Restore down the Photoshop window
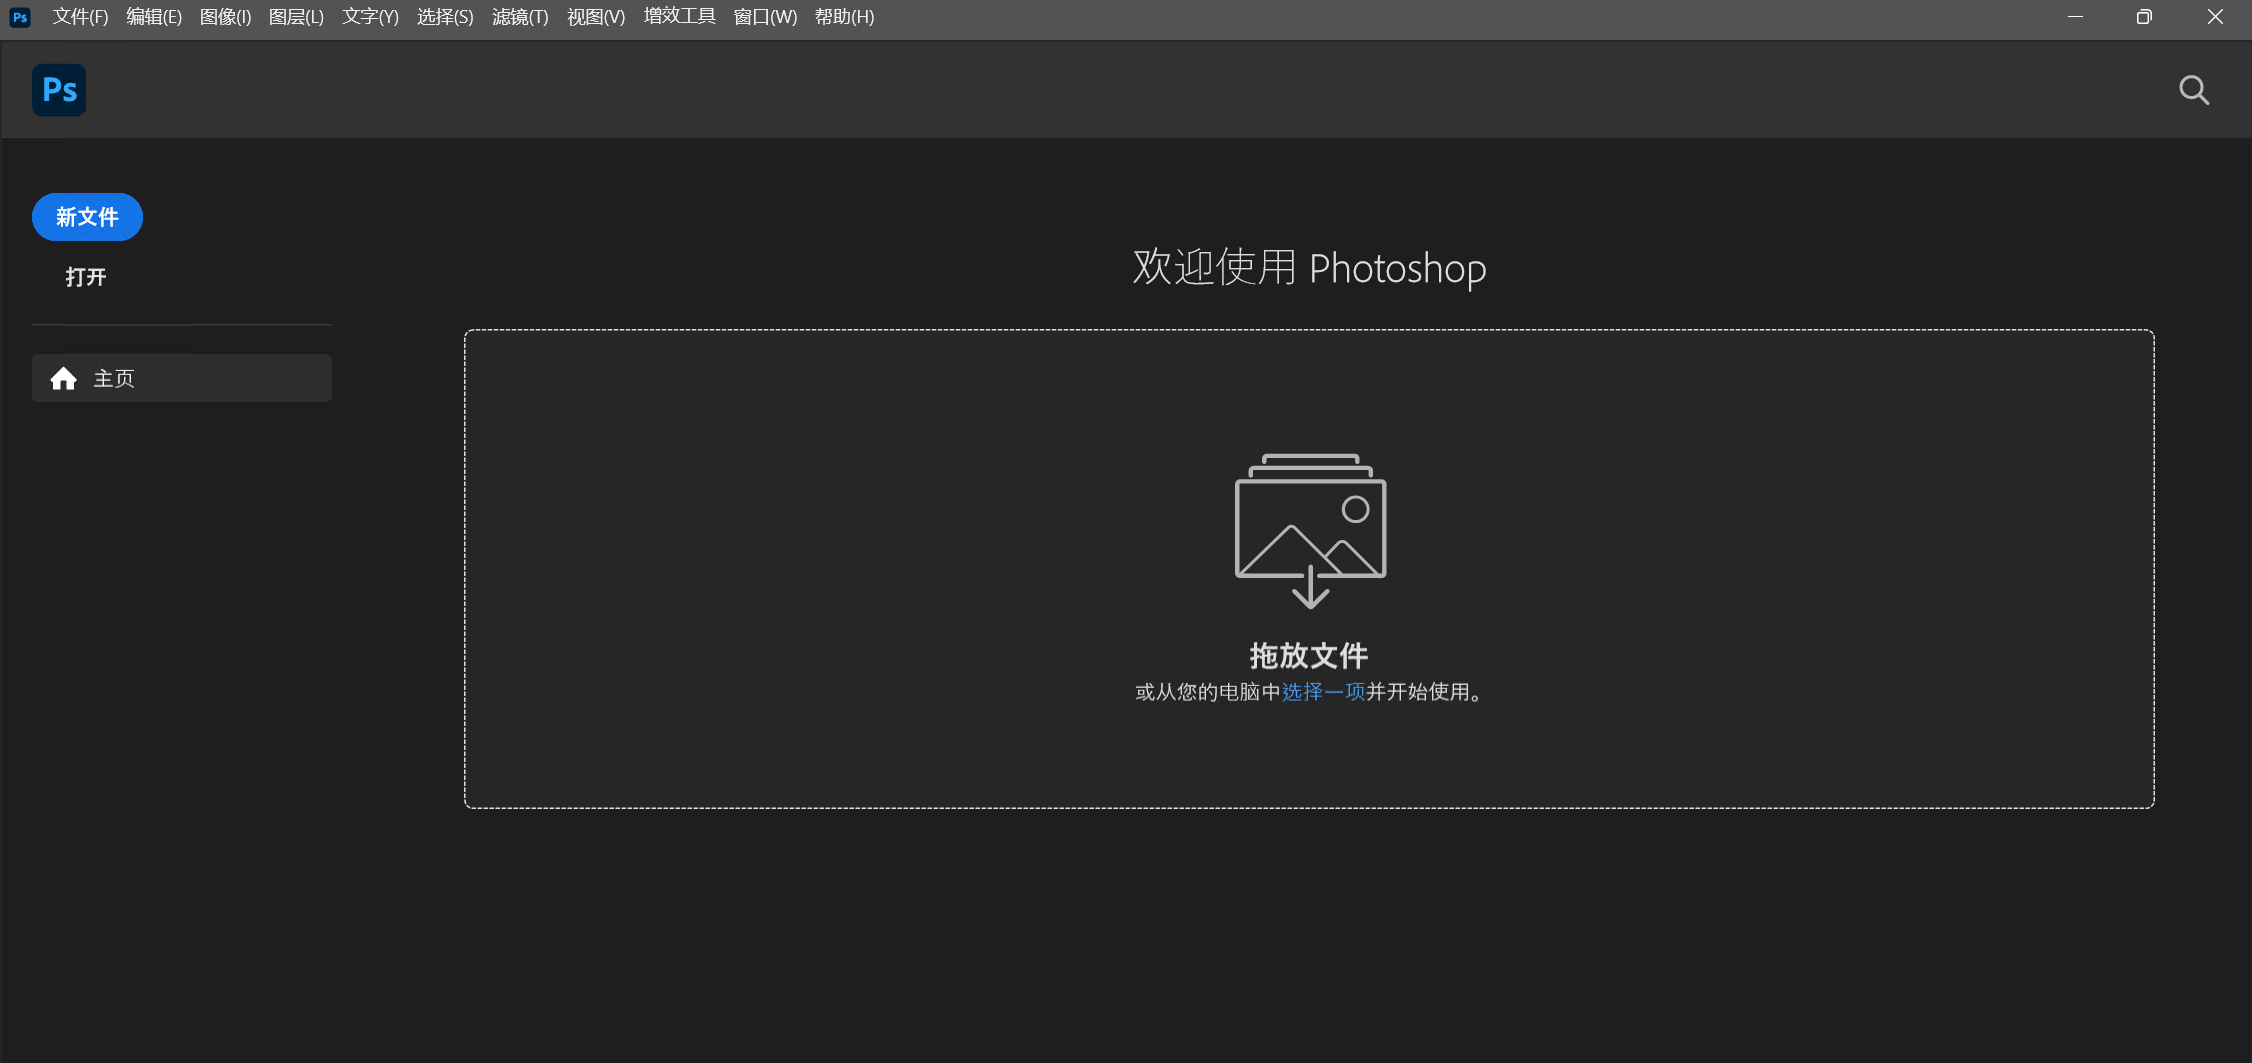This screenshot has width=2252, height=1063. coord(2144,17)
